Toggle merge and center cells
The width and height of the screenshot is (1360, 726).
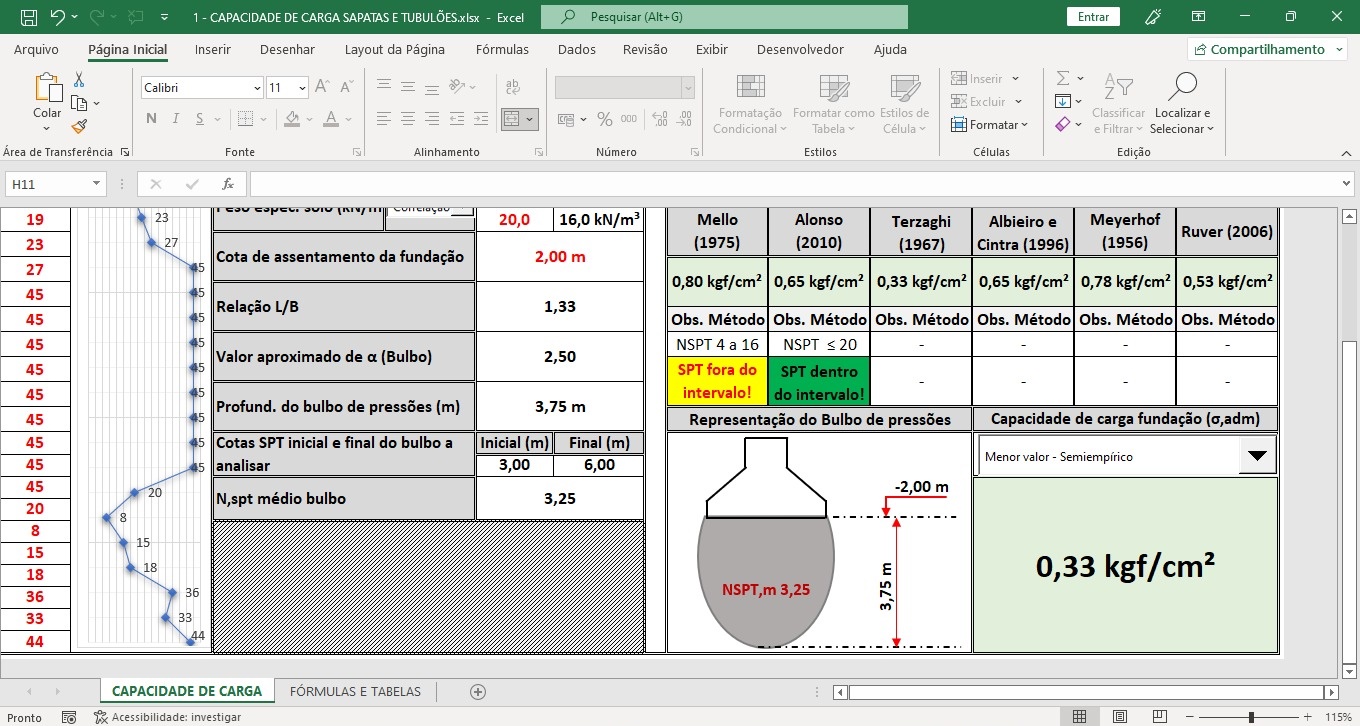click(x=512, y=119)
